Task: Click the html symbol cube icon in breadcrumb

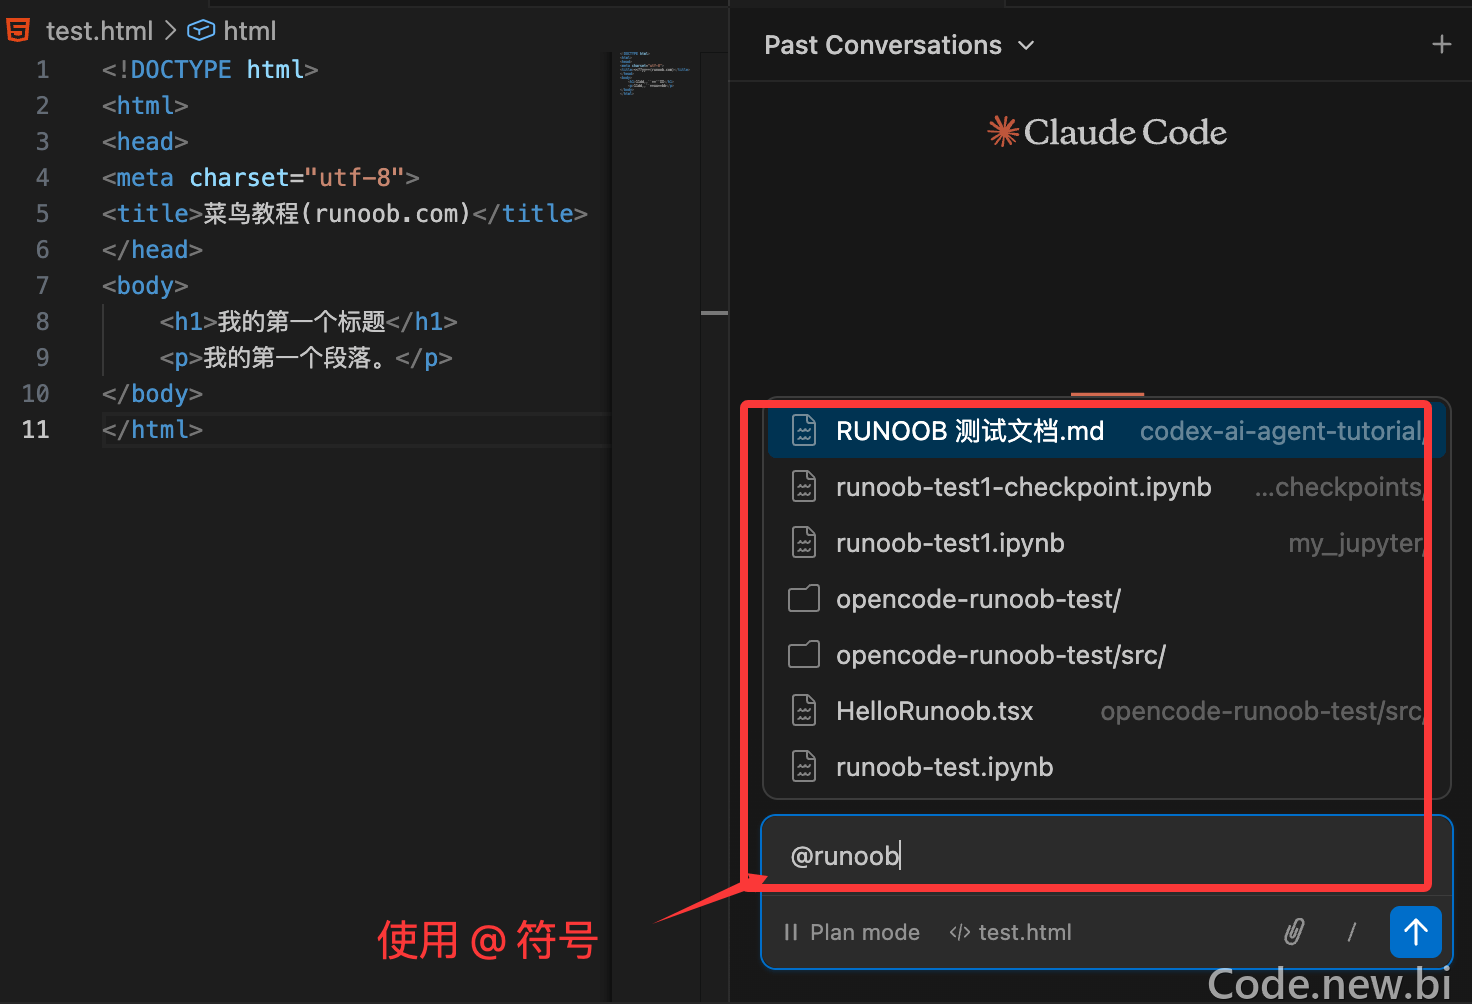Action: (x=201, y=31)
